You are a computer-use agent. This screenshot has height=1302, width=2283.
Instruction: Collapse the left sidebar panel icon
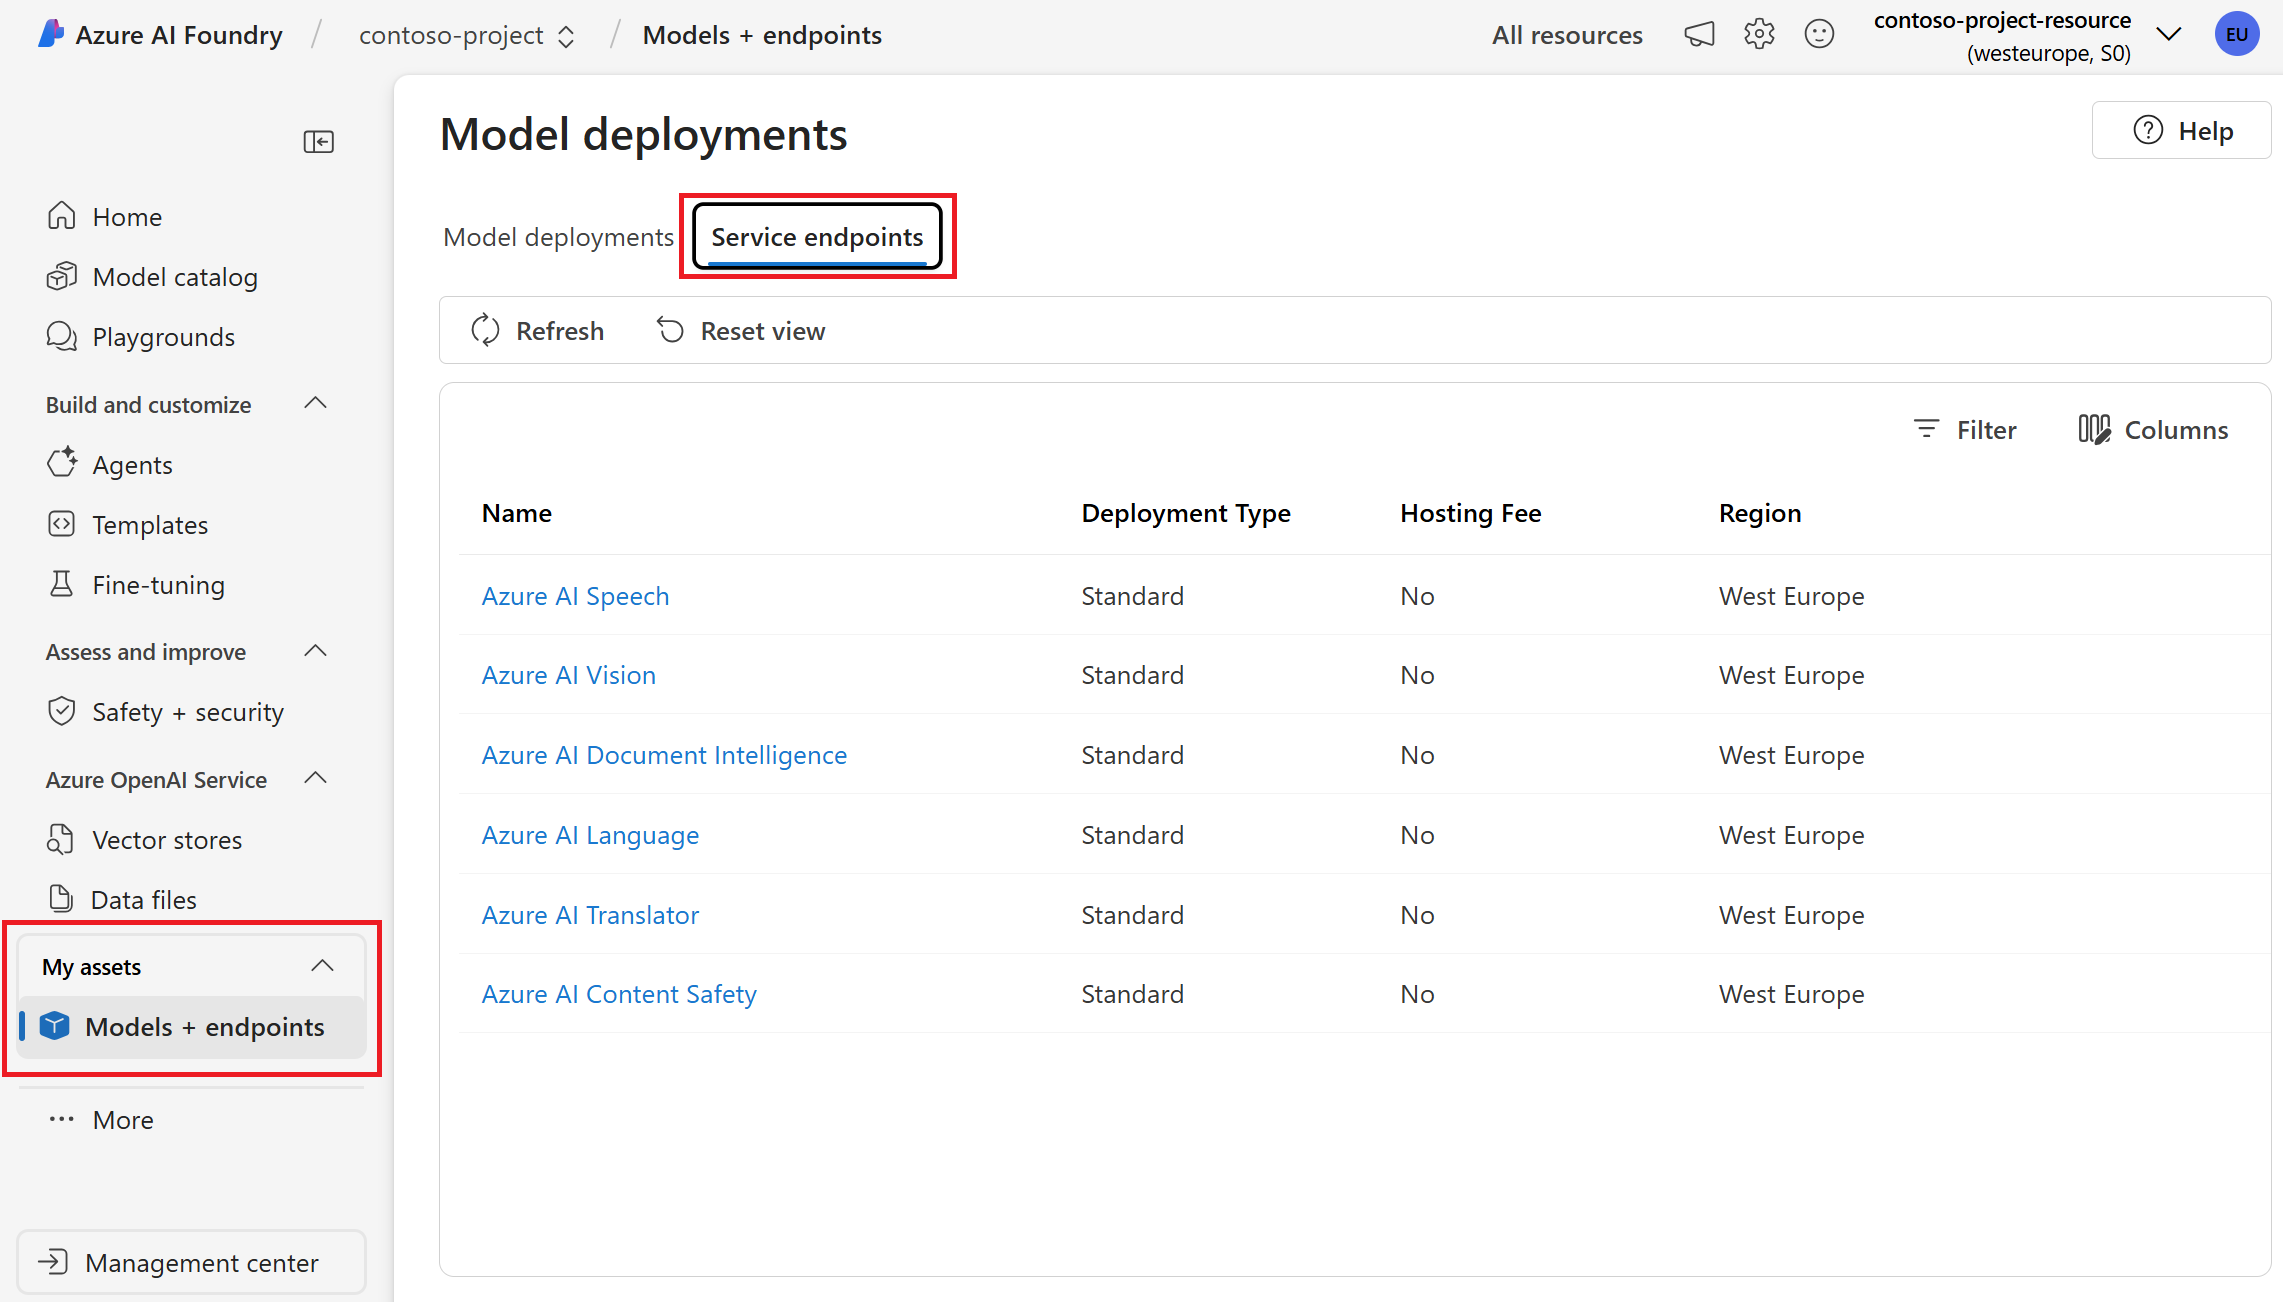tap(318, 142)
